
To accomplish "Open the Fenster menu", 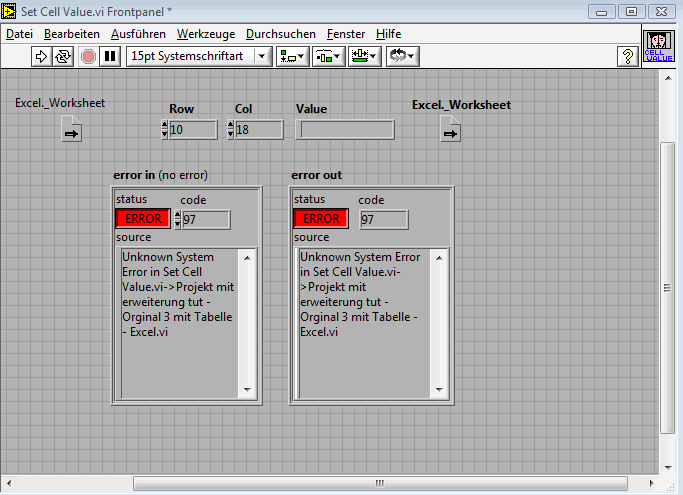I will pos(346,34).
